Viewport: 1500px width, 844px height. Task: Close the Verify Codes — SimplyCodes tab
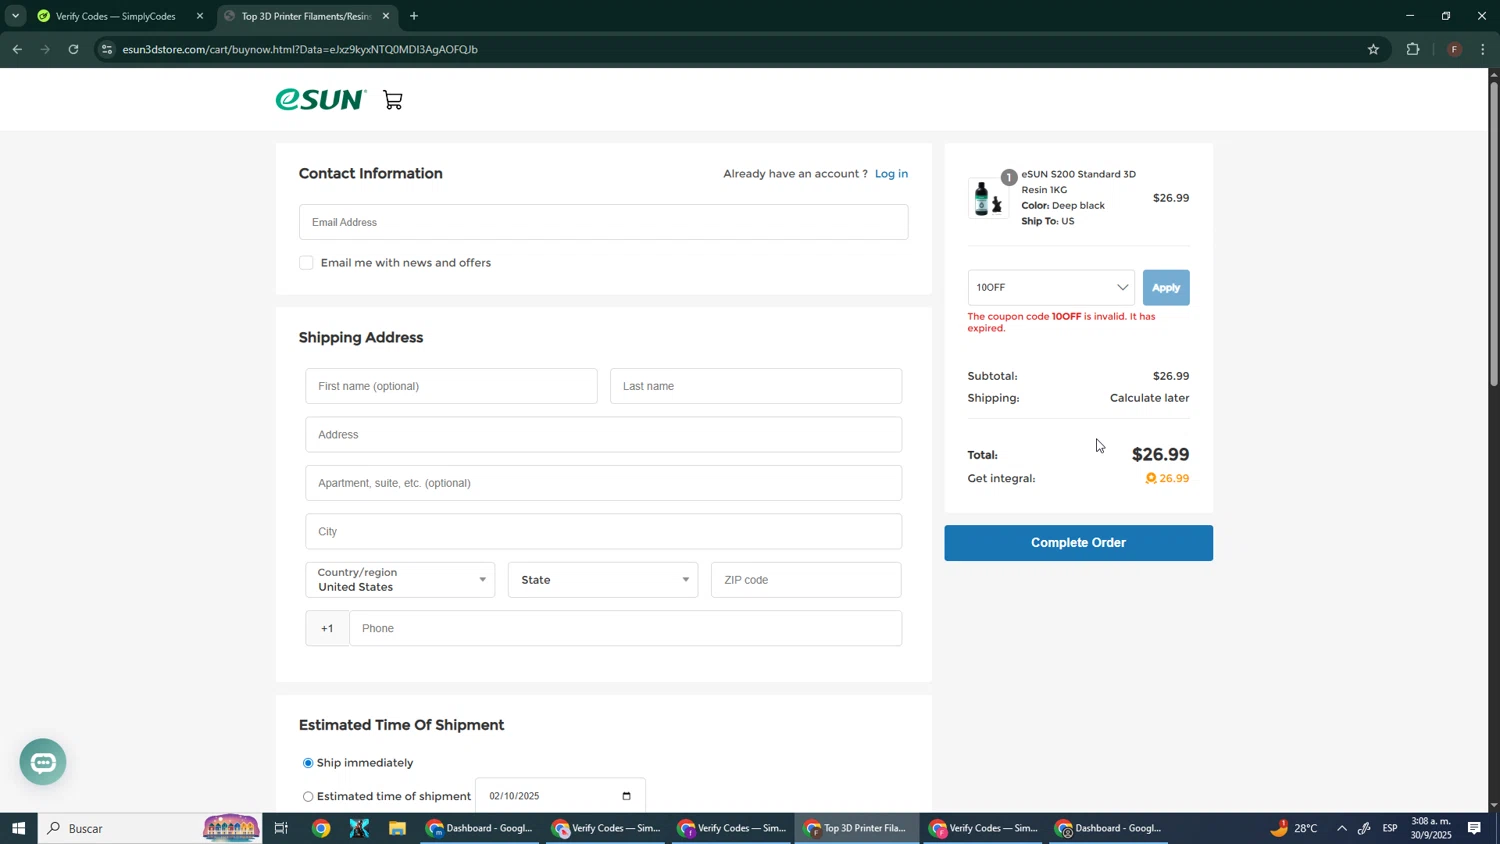[200, 16]
